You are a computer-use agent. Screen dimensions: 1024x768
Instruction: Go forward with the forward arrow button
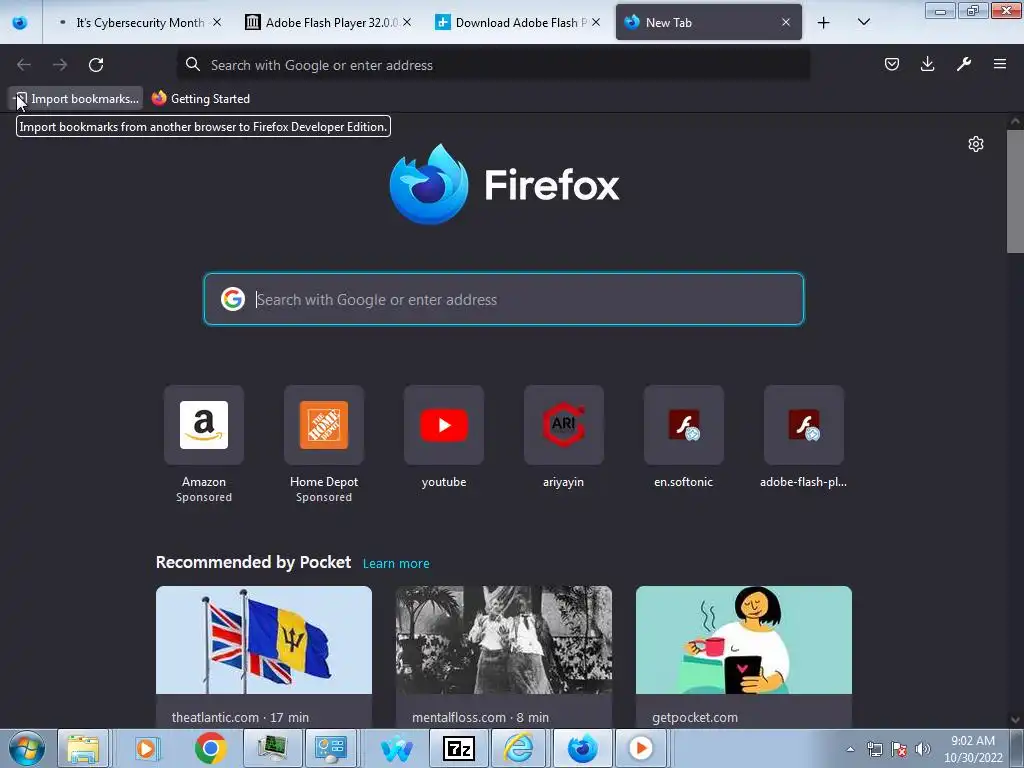(60, 65)
